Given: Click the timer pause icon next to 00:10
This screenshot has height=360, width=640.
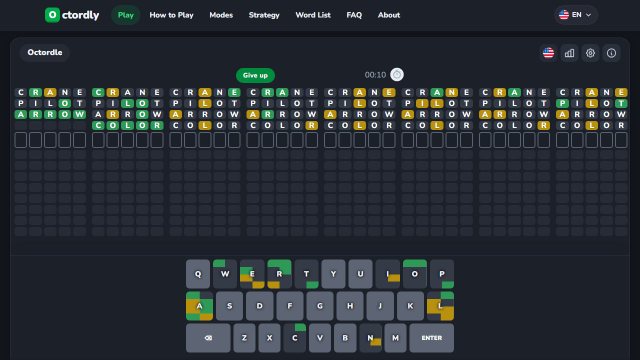Looking at the screenshot, I should click(x=397, y=75).
